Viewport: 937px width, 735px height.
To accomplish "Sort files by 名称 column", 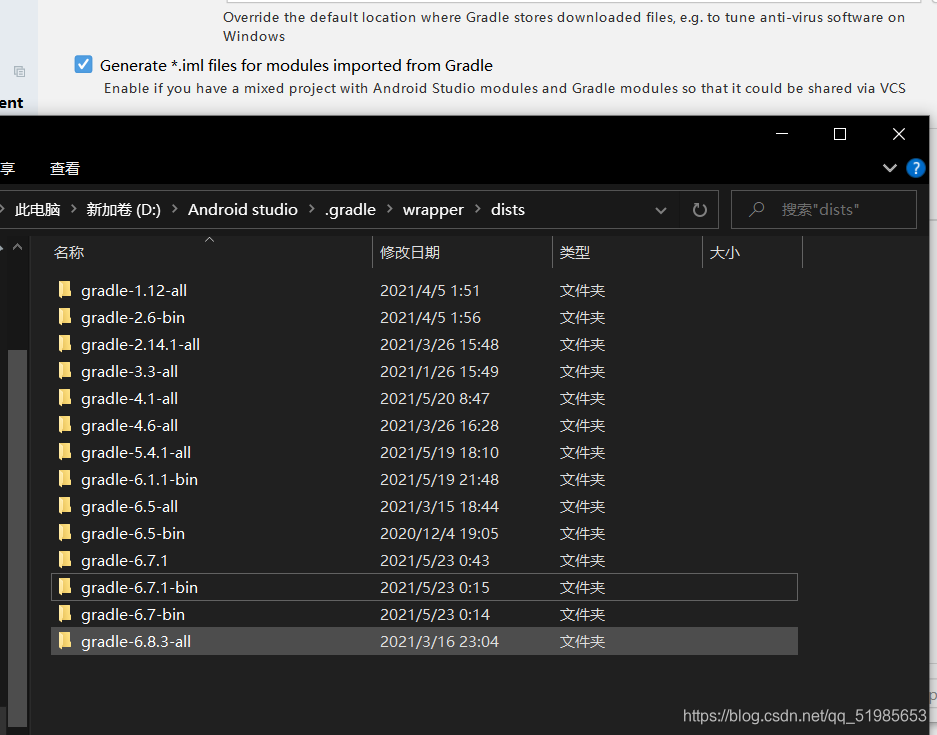I will (x=69, y=253).
